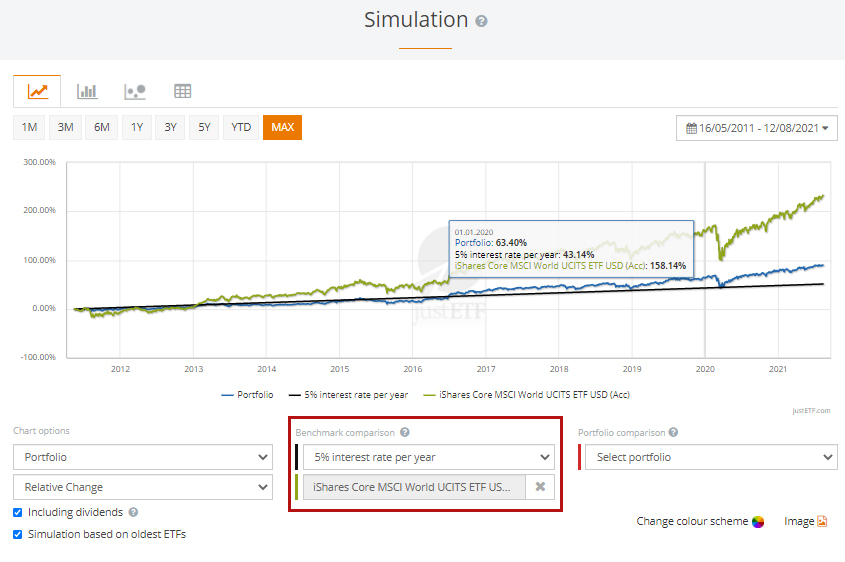Click the Benchmark comparison help icon
The width and height of the screenshot is (845, 562).
tap(405, 433)
